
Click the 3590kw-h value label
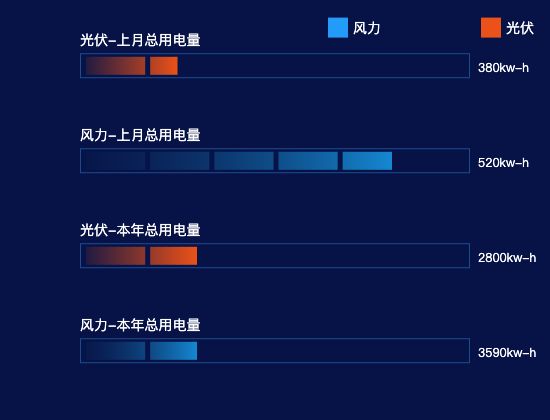coord(507,353)
